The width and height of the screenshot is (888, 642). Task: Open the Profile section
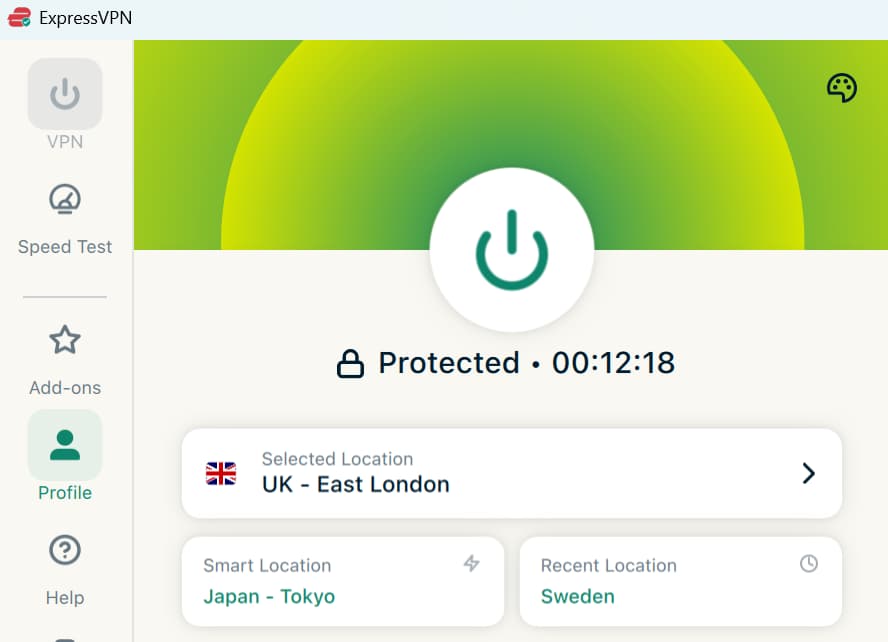64,460
